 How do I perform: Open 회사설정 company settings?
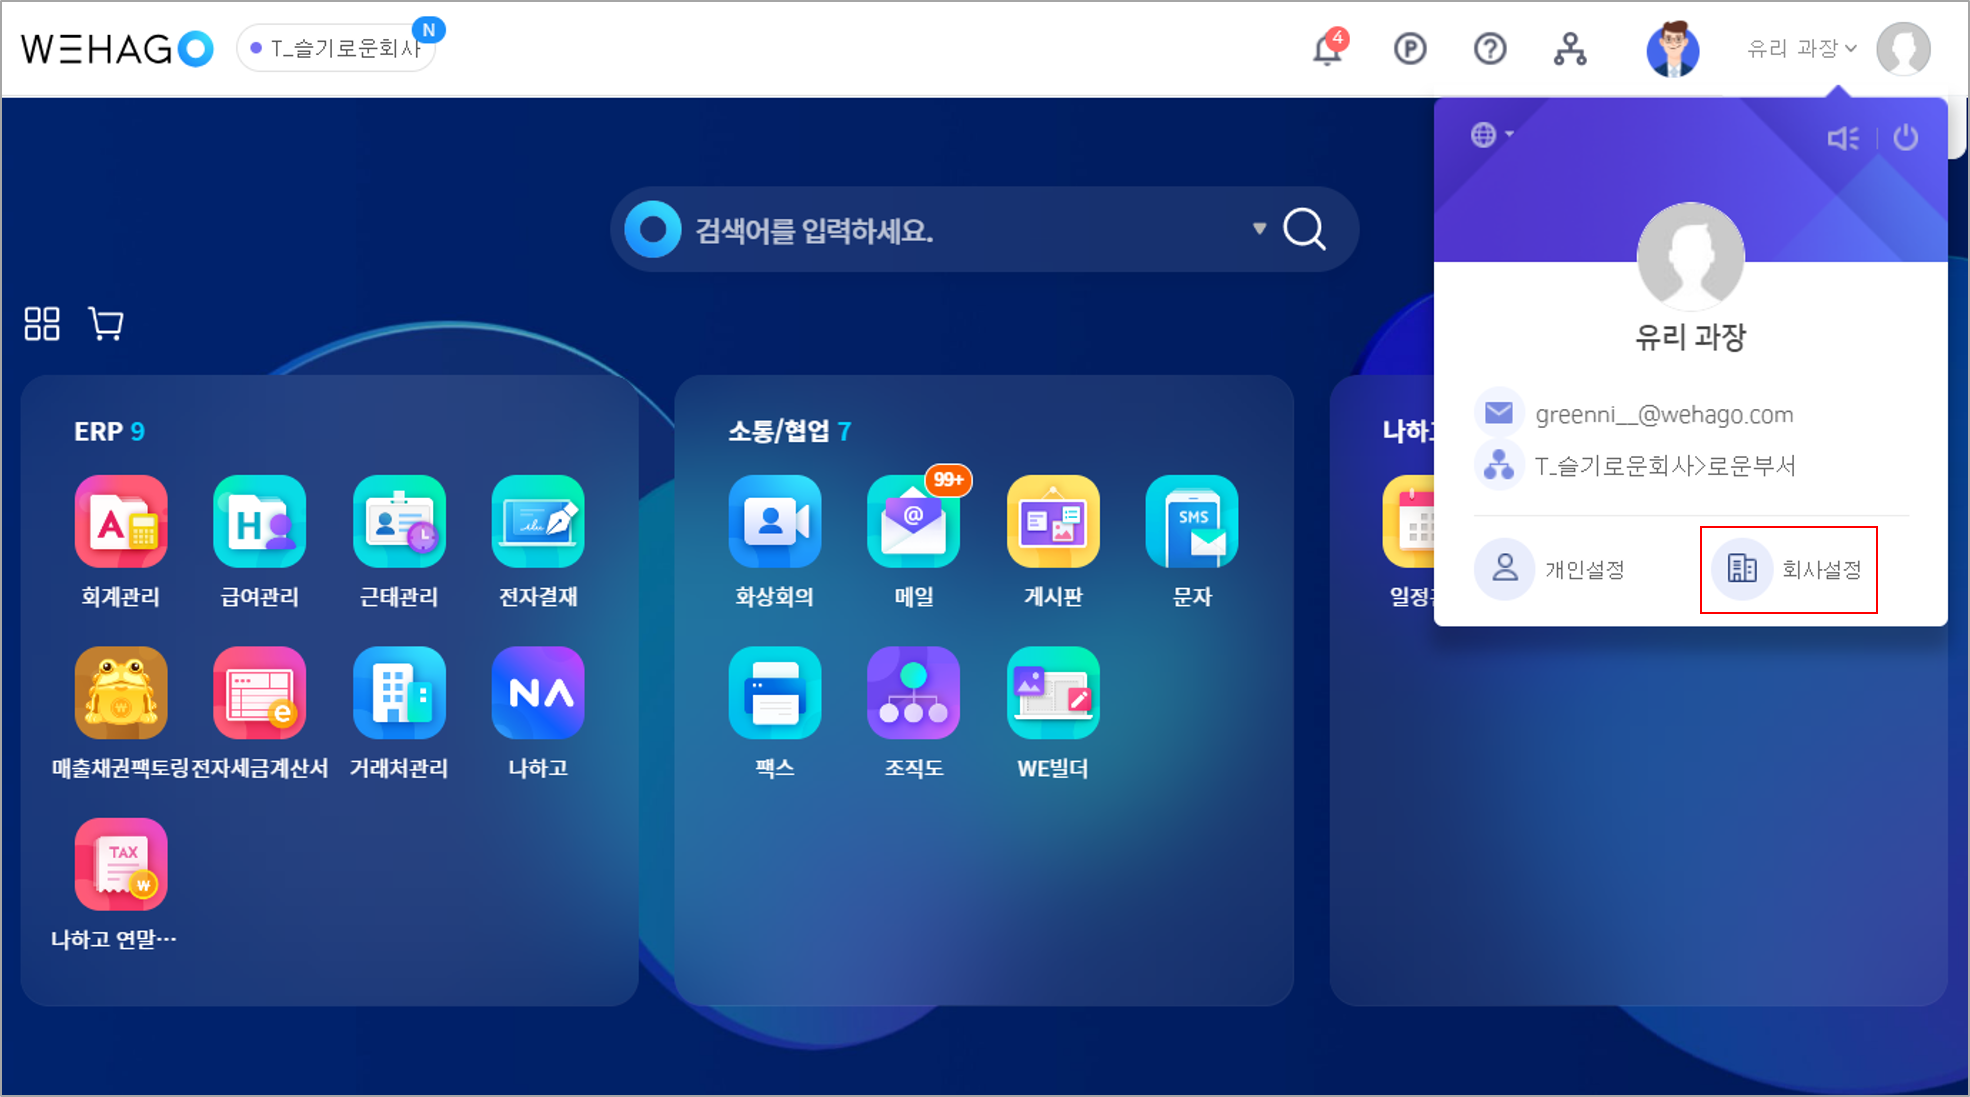tap(1788, 569)
